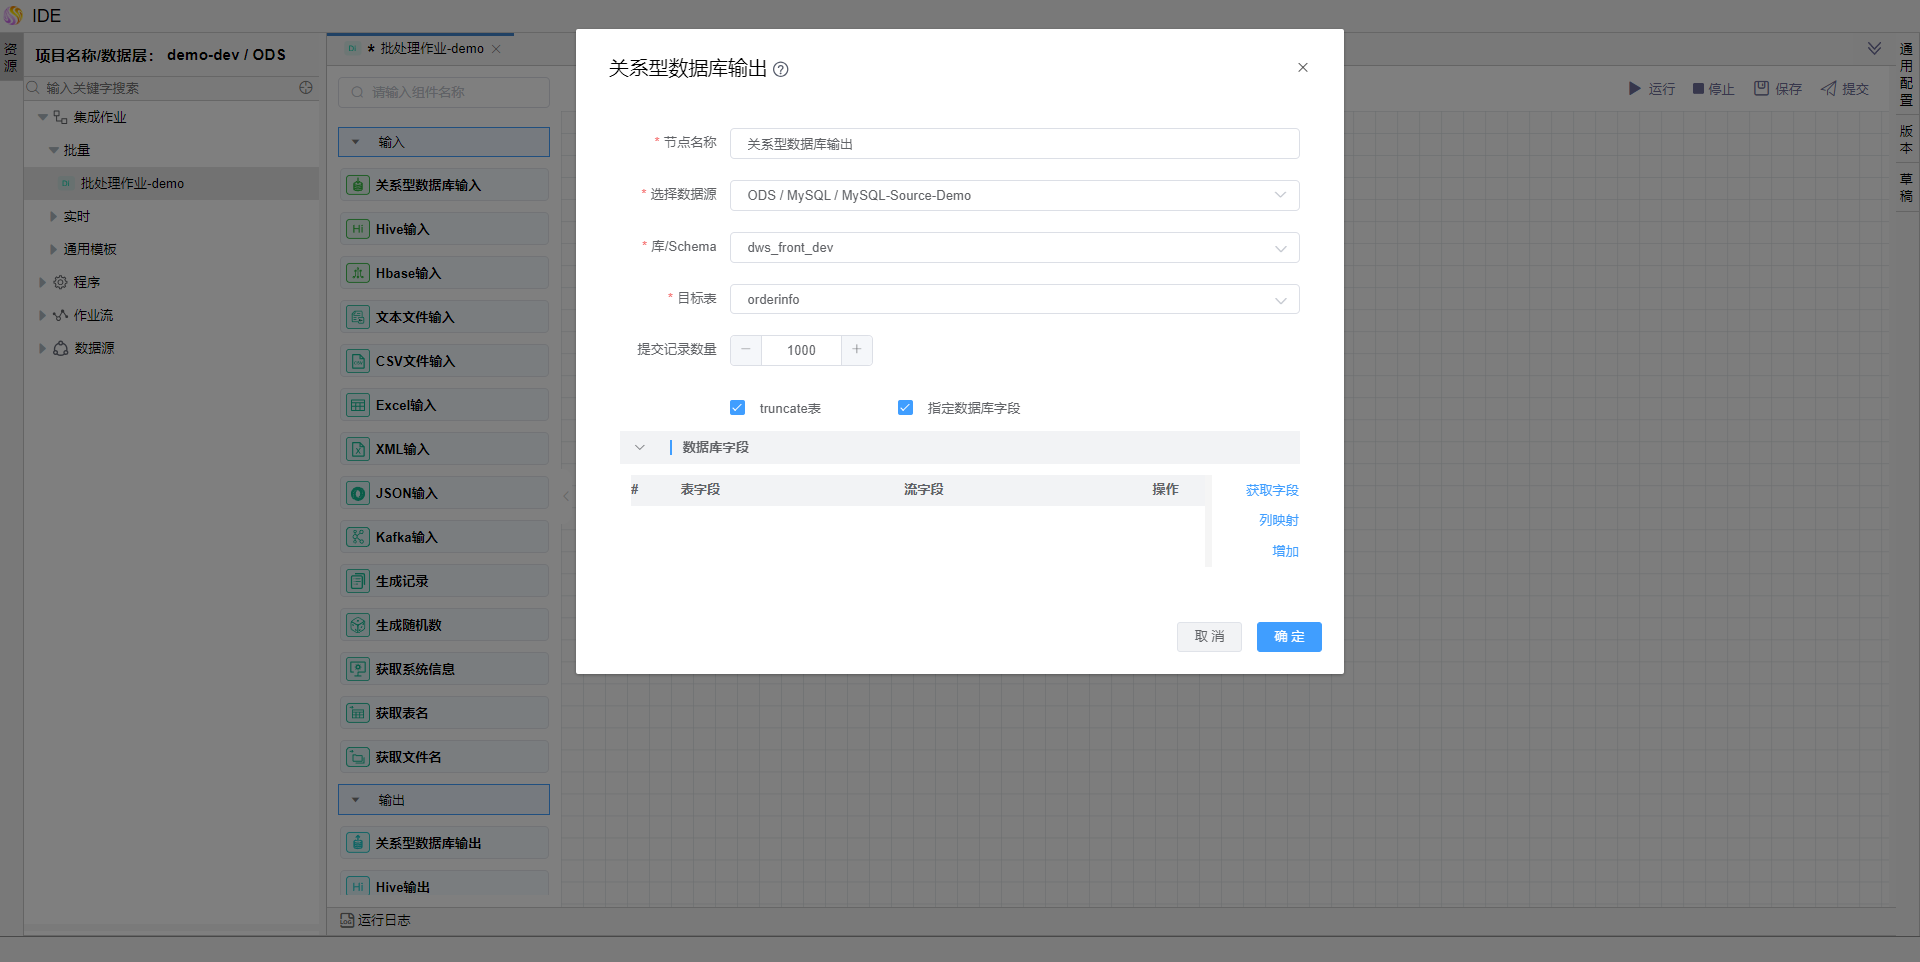
Task: Click the 停止 stop icon in toolbar
Action: 1698,89
